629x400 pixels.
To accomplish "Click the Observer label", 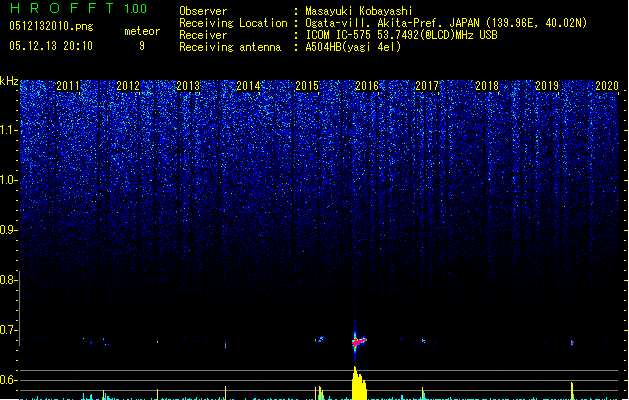I will pyautogui.click(x=203, y=11).
